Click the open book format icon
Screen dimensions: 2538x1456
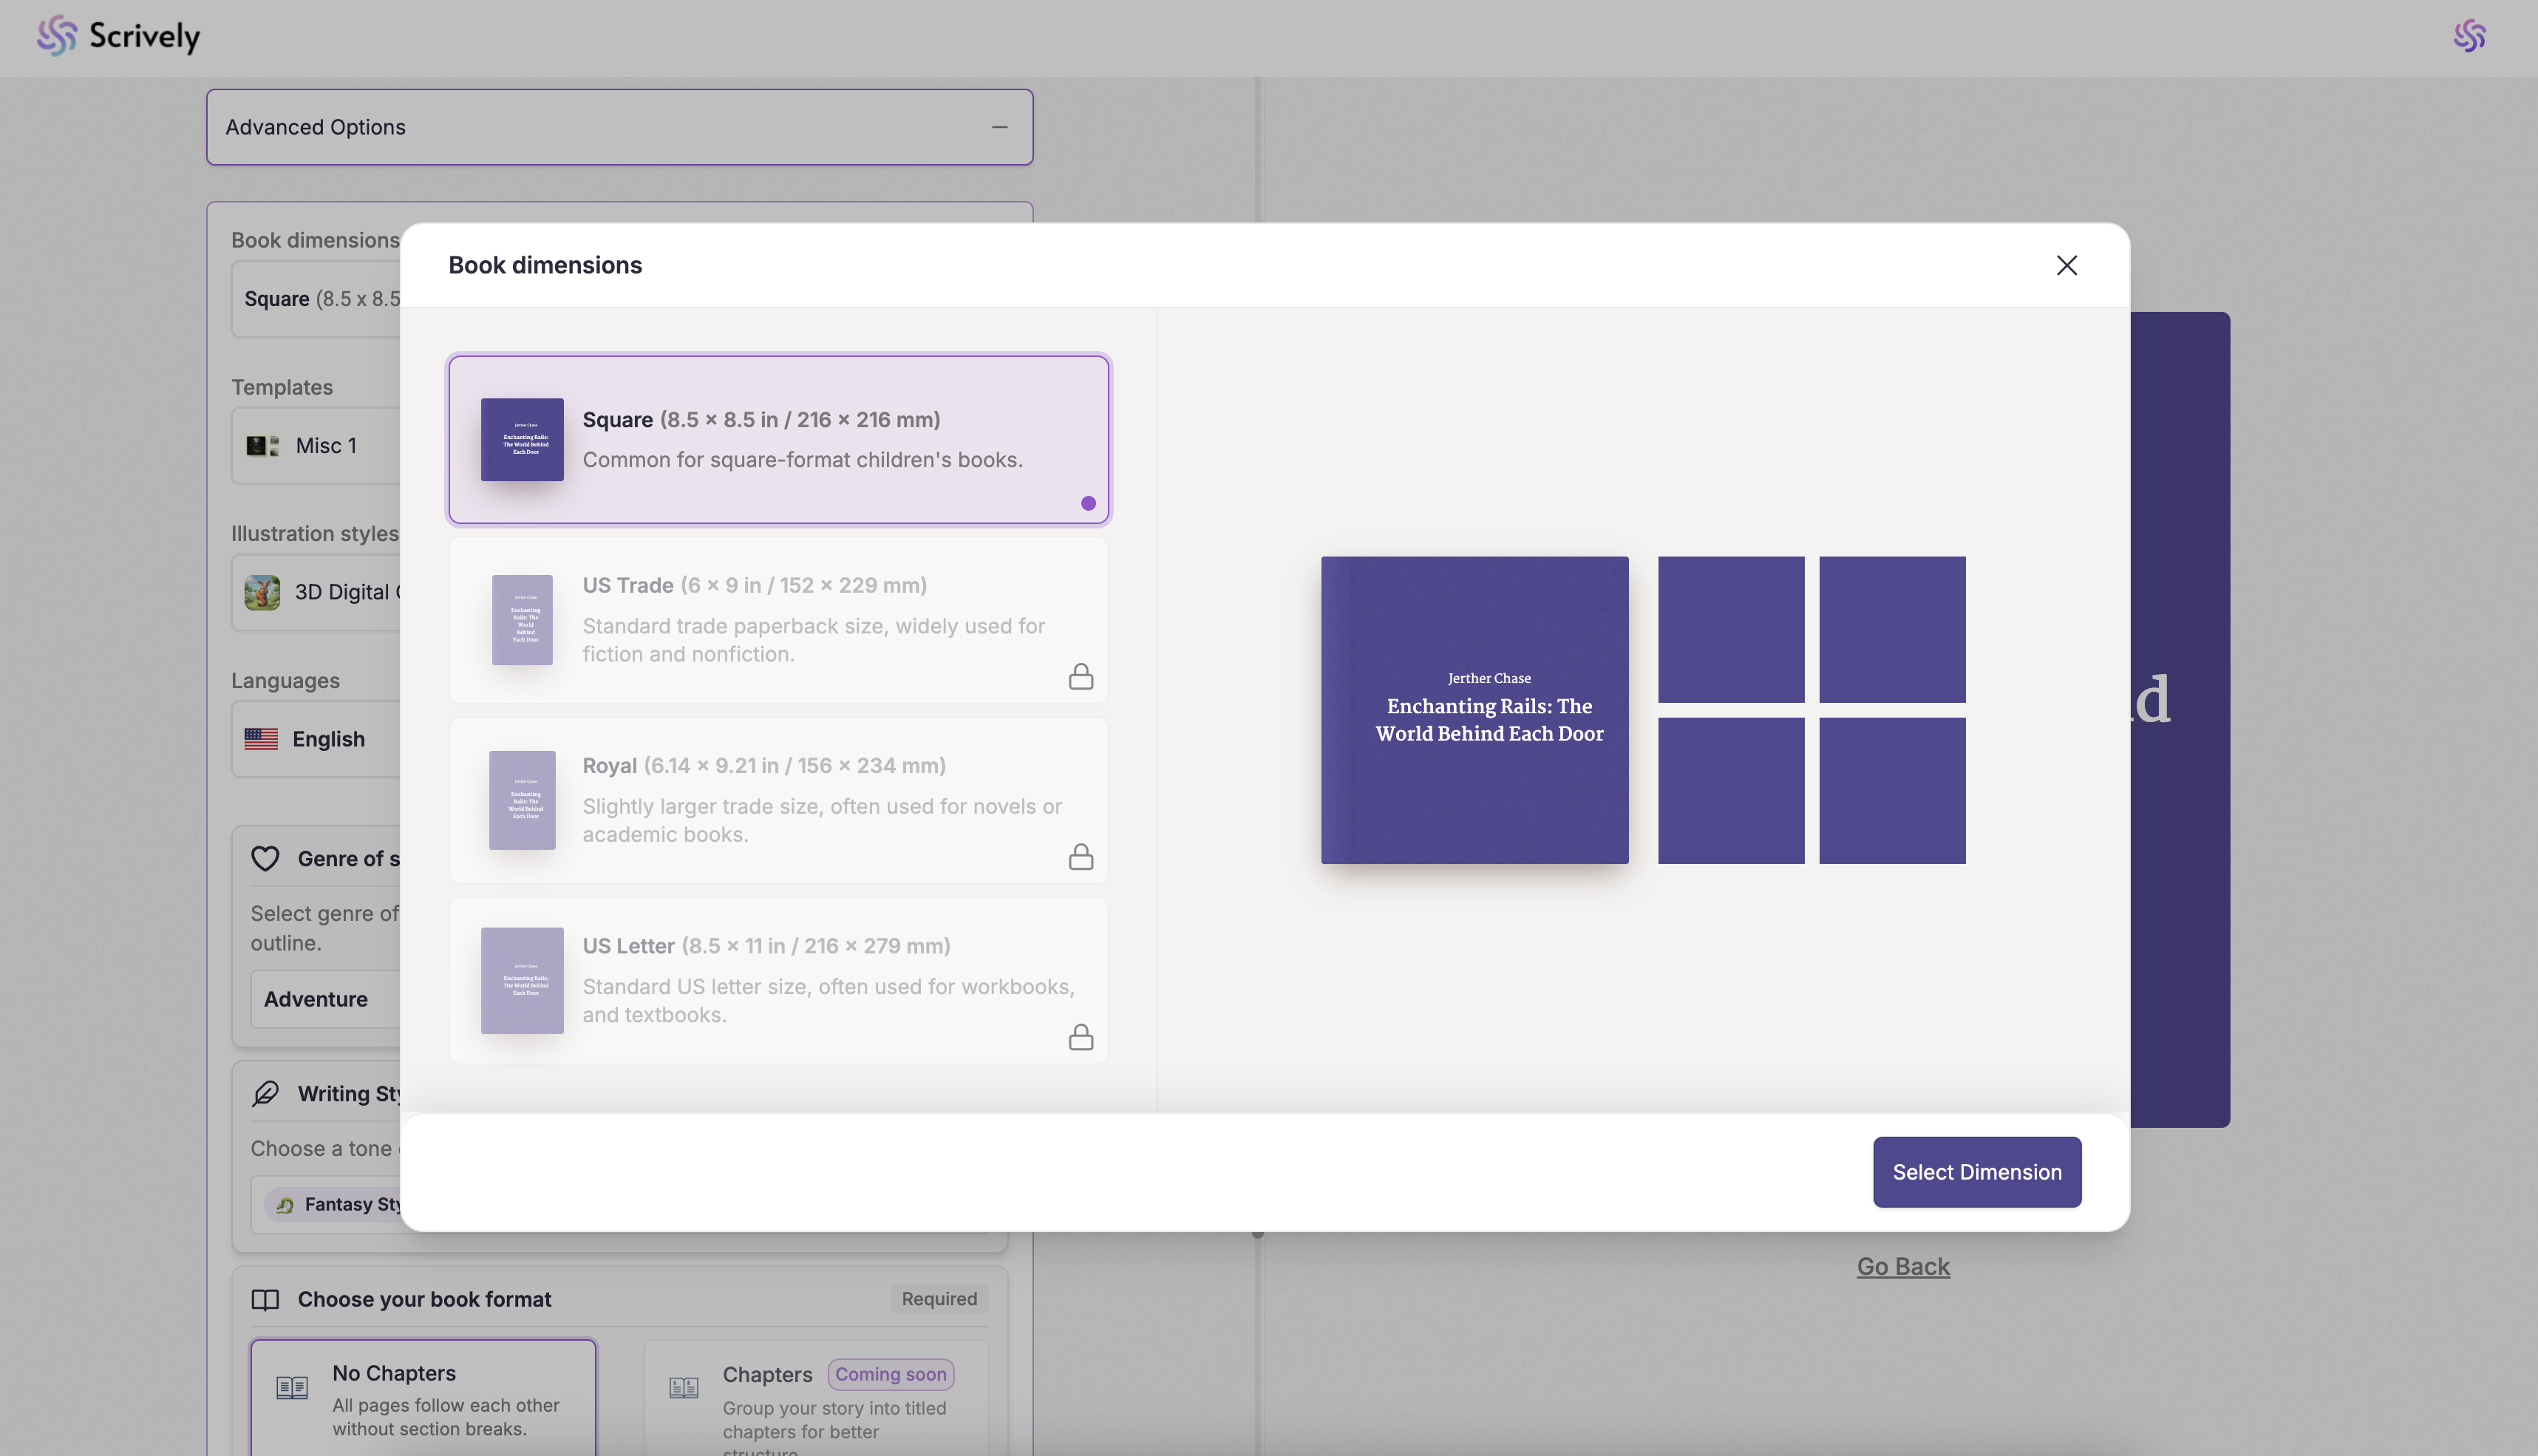tap(265, 1299)
